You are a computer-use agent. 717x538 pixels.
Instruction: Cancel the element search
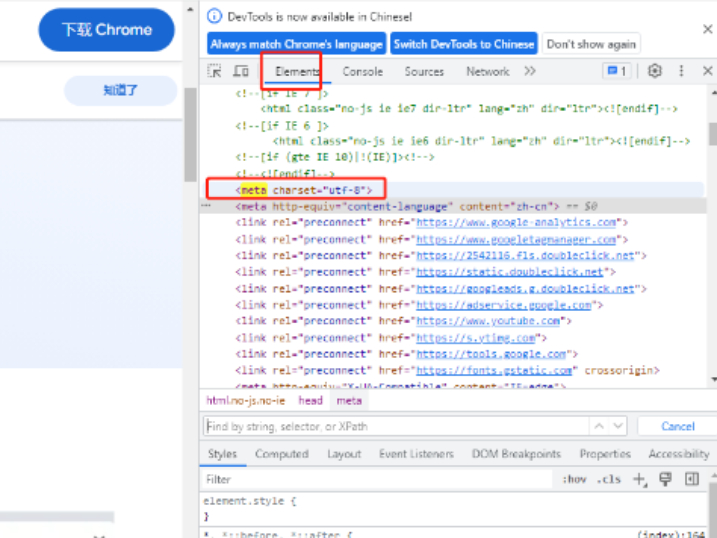678,426
